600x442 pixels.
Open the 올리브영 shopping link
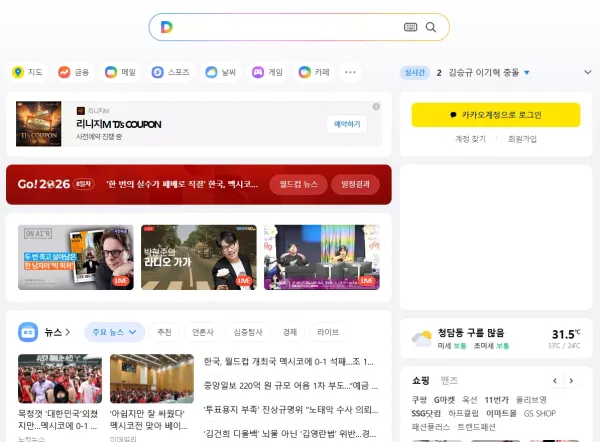pyautogui.click(x=531, y=400)
